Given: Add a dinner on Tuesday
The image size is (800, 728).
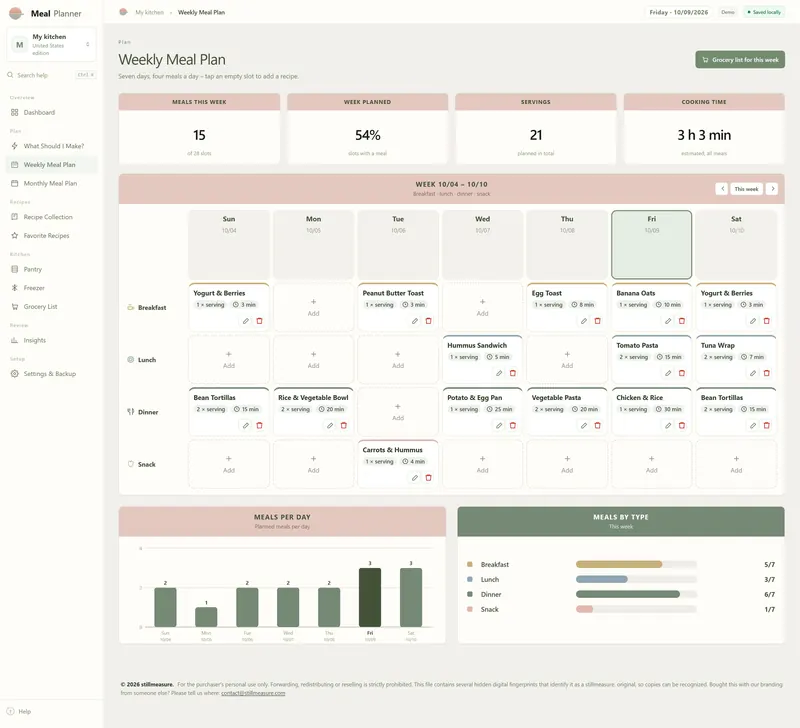Looking at the screenshot, I should click(x=398, y=412).
